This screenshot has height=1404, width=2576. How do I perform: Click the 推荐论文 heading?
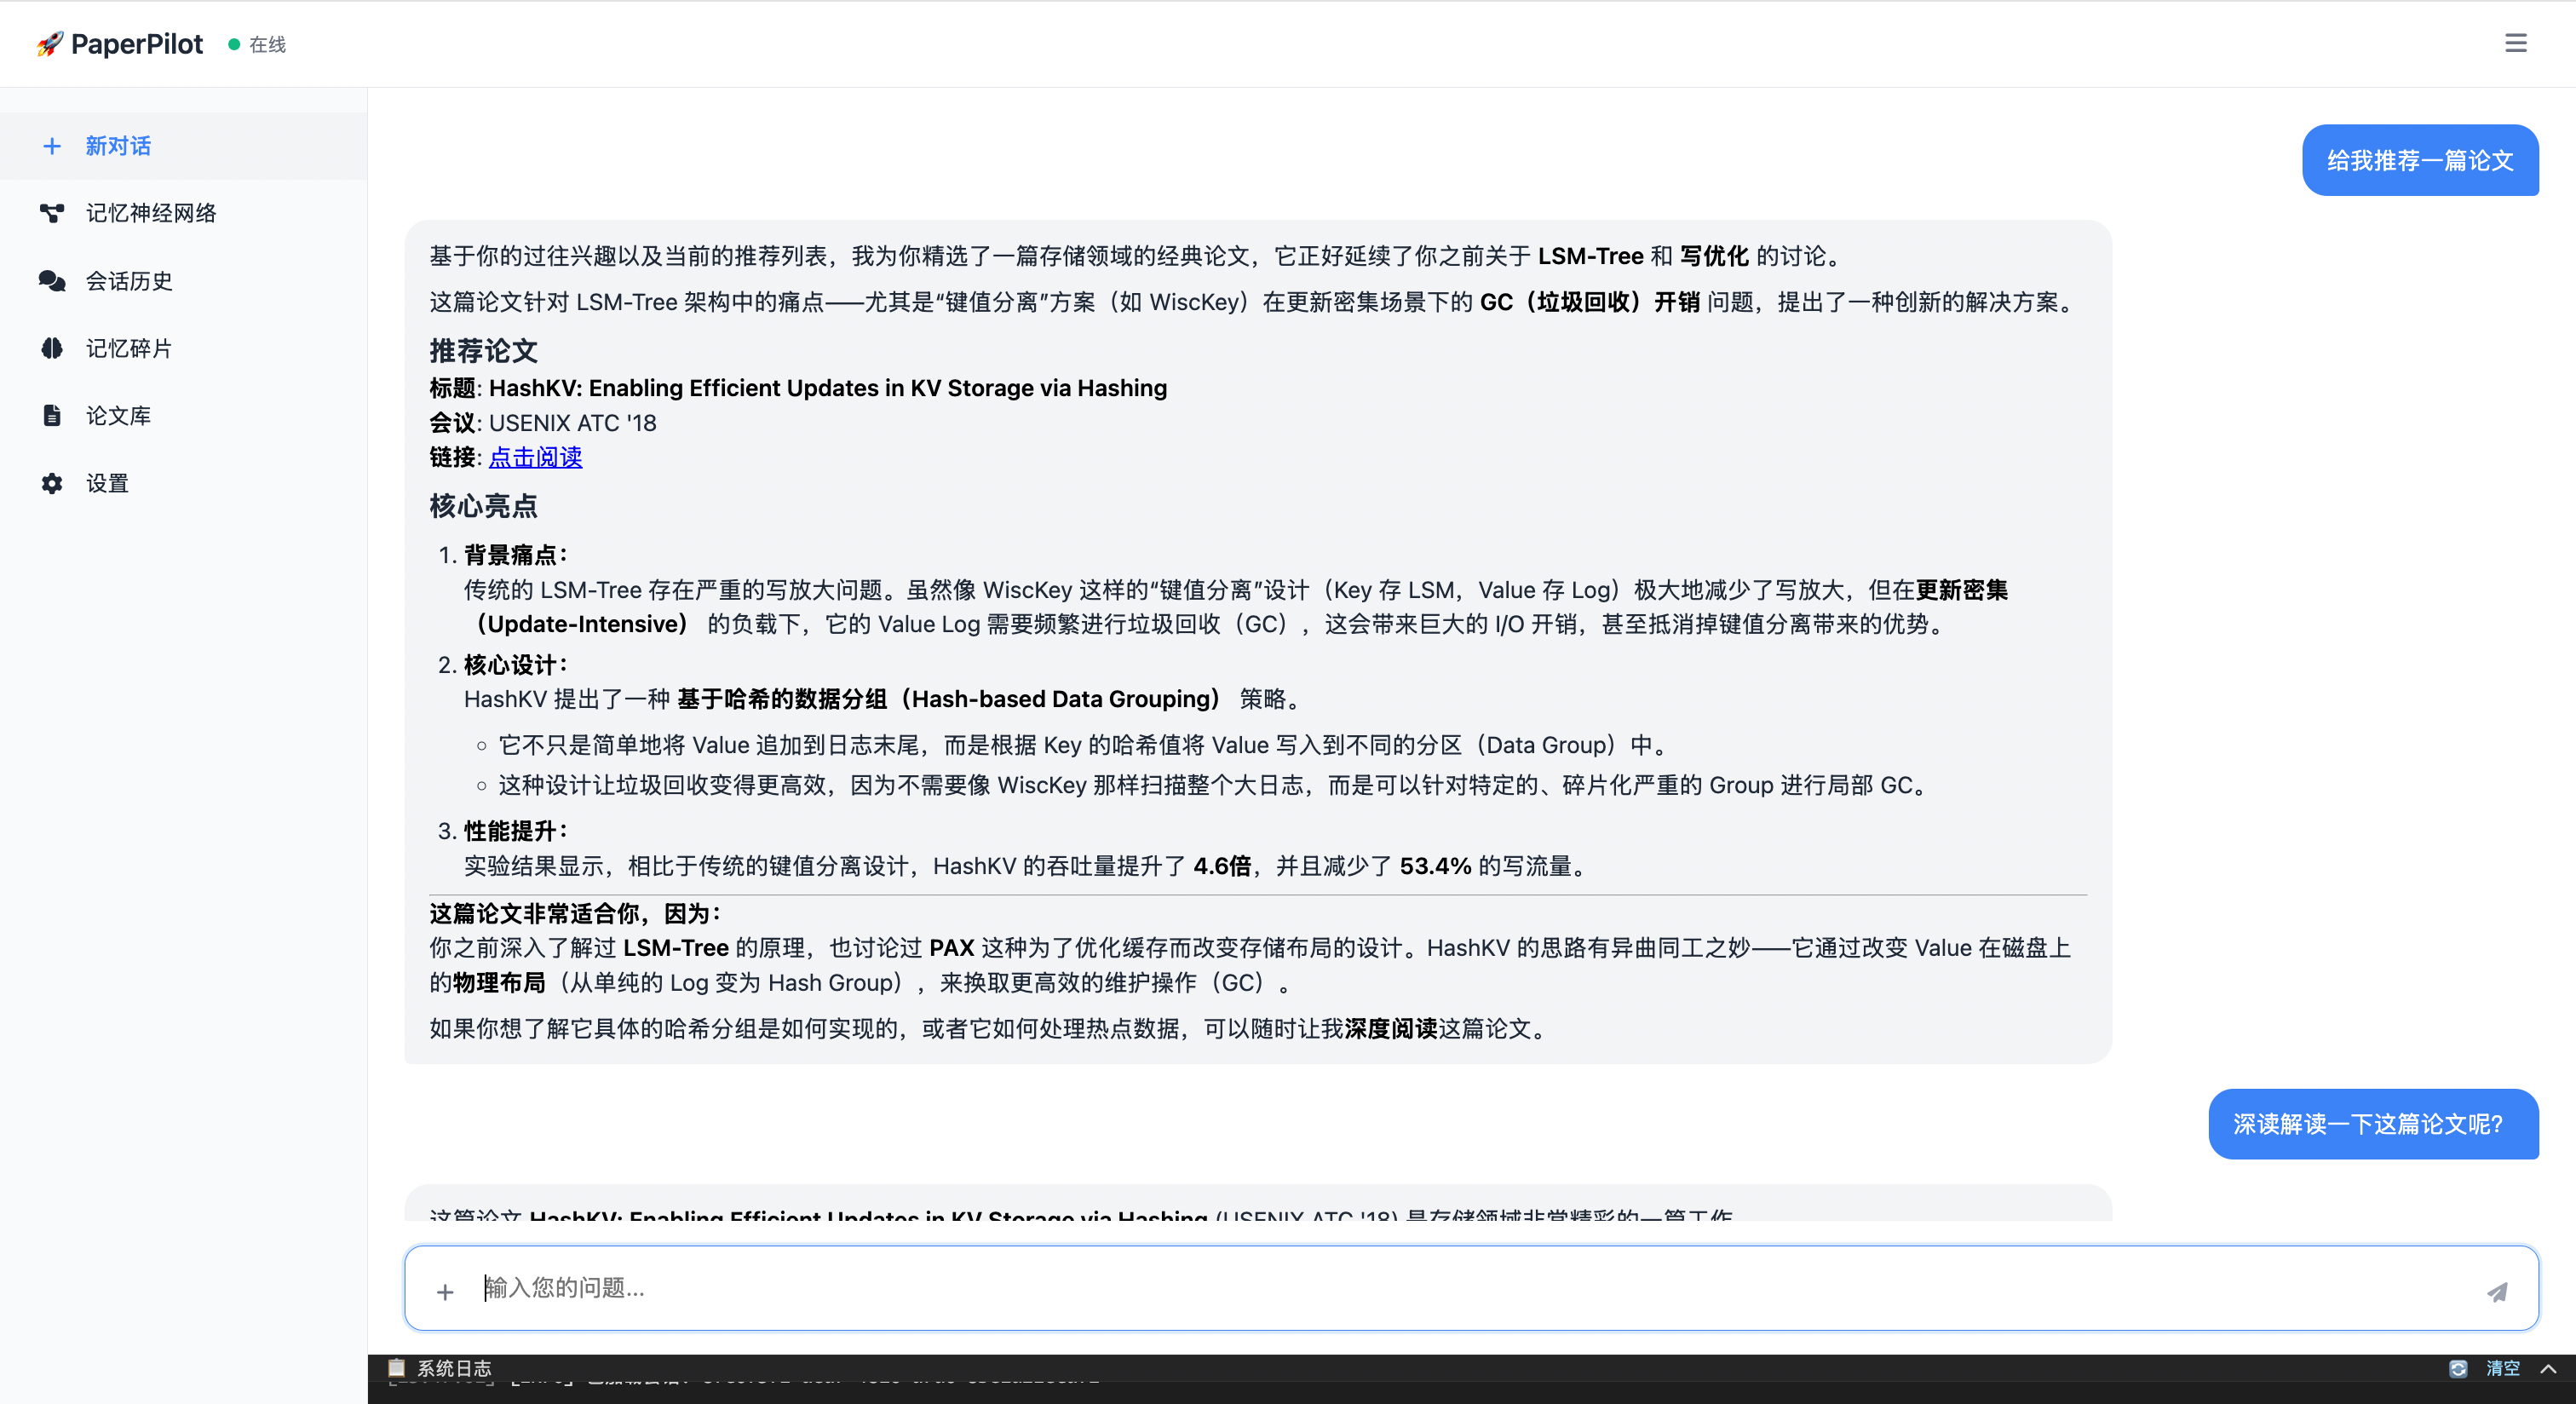coord(483,351)
